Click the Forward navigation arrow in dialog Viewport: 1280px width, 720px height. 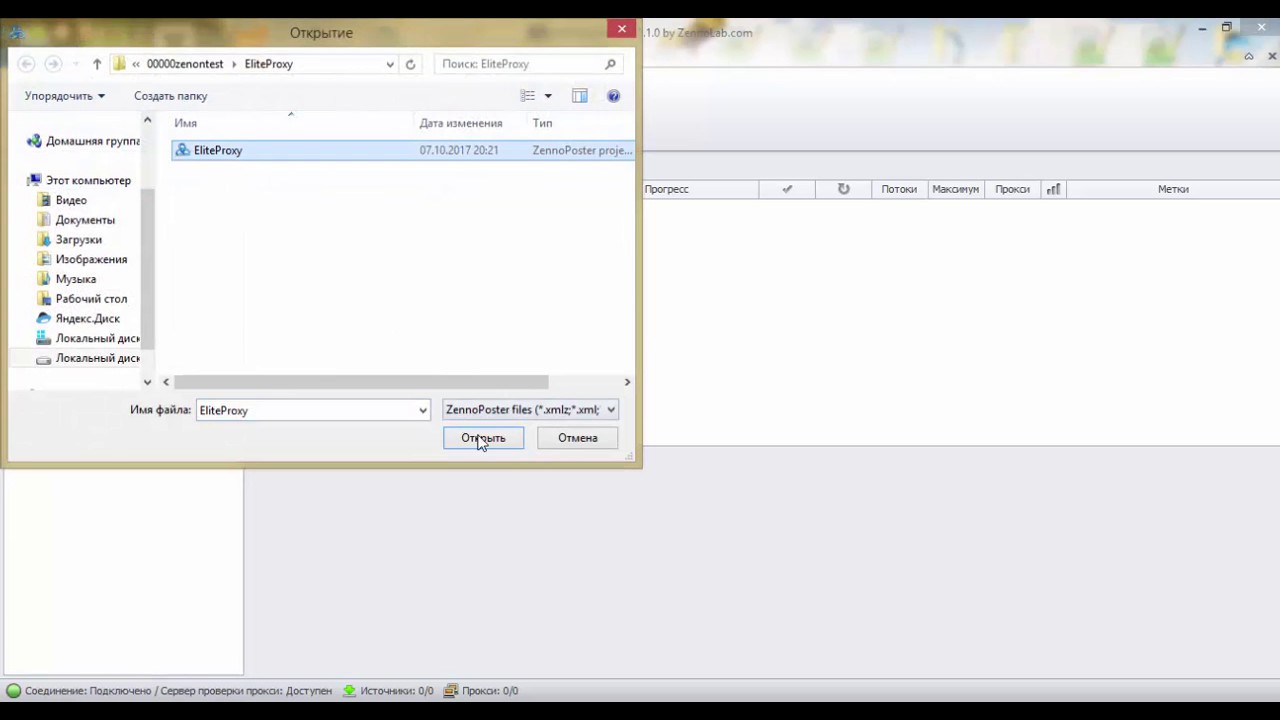53,64
